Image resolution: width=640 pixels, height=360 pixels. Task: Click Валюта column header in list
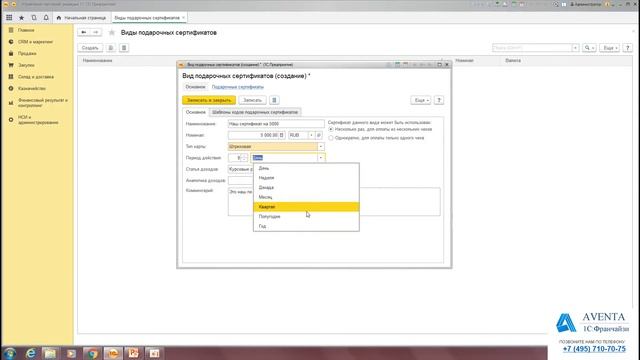coord(513,60)
